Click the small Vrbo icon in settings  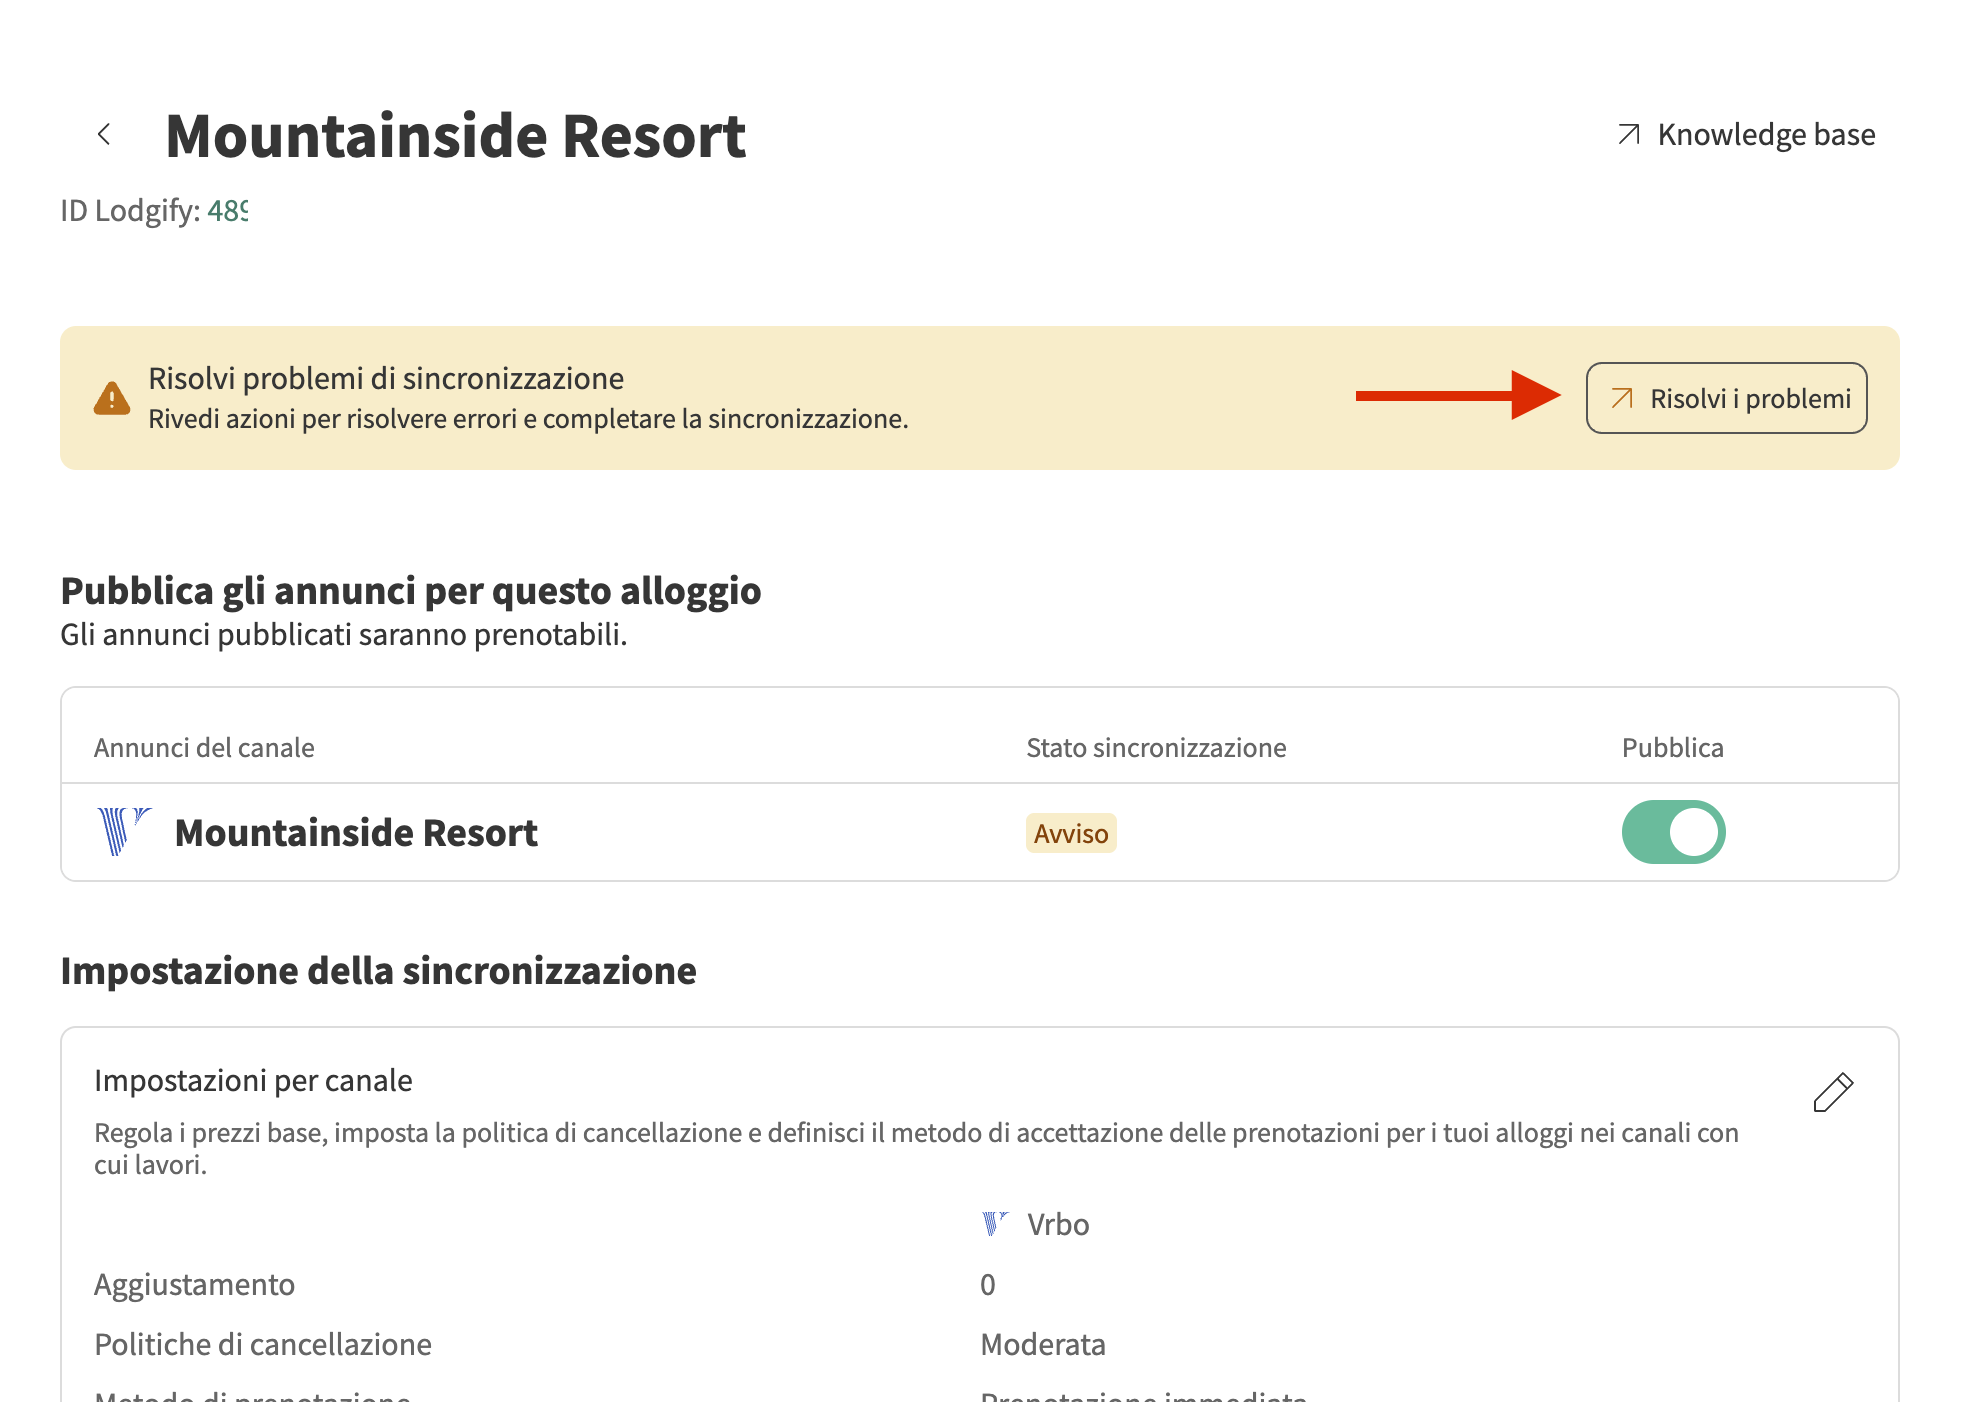pos(995,1223)
